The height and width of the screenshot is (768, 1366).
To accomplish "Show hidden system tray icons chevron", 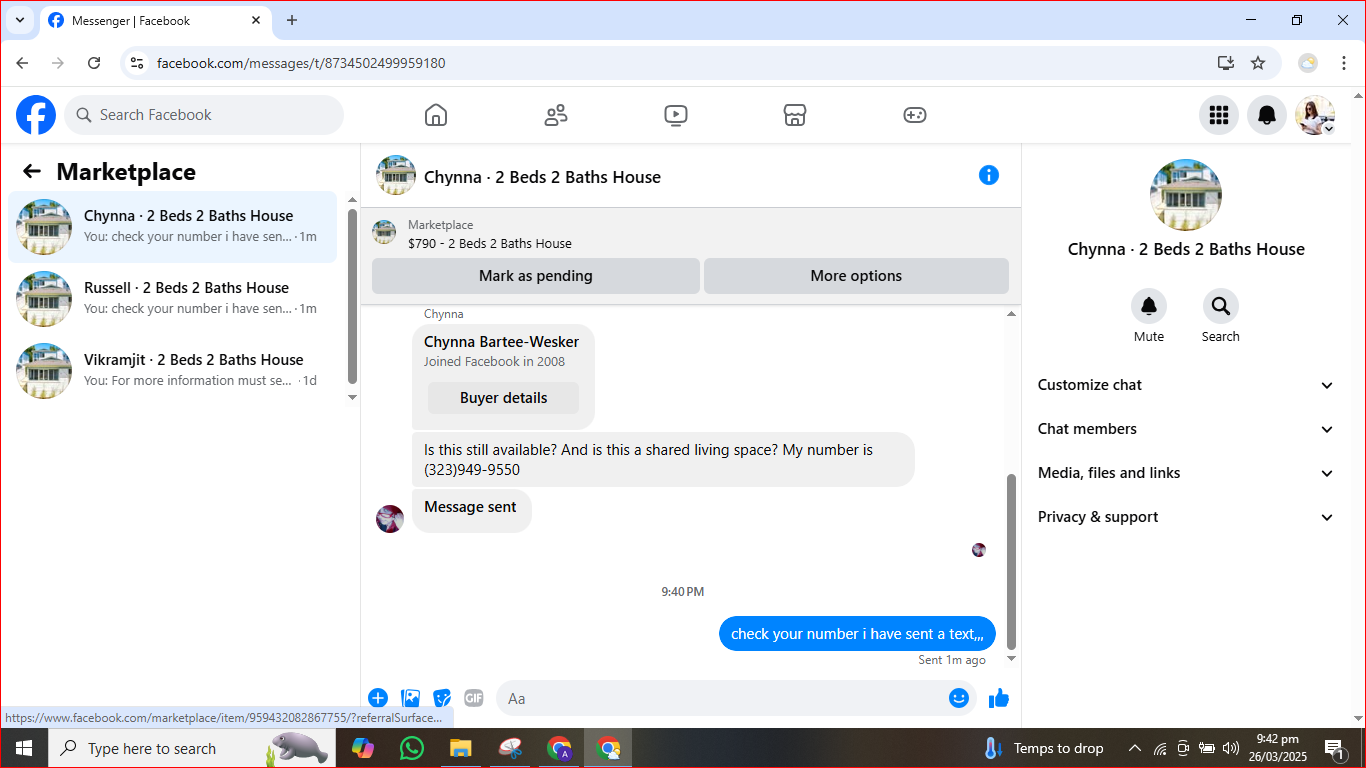I will click(1135, 748).
